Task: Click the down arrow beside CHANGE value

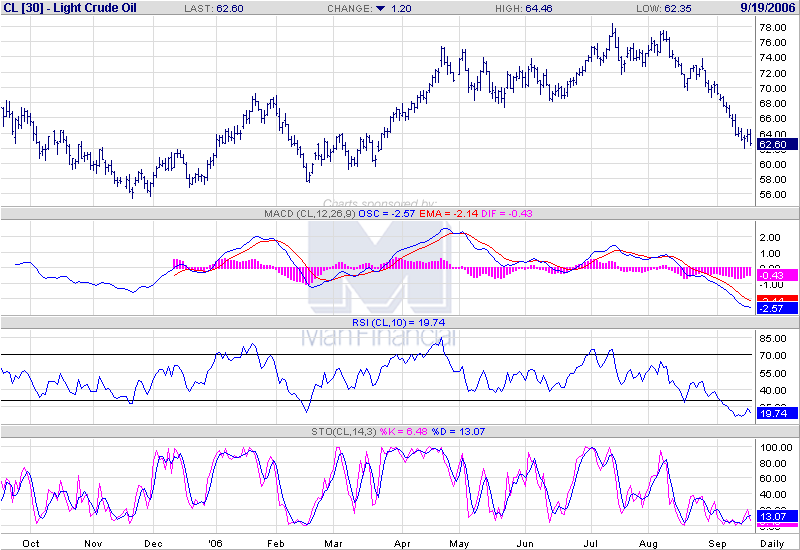Action: (380, 8)
